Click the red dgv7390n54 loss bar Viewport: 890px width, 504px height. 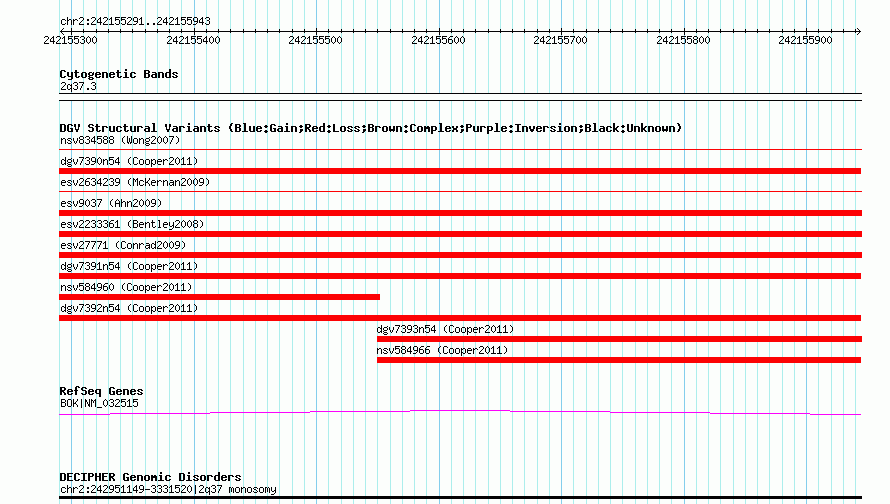[x=460, y=171]
